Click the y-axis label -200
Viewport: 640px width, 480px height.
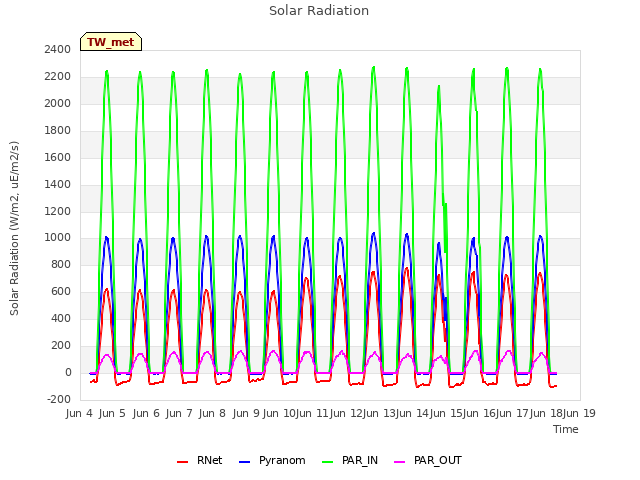tap(59, 399)
